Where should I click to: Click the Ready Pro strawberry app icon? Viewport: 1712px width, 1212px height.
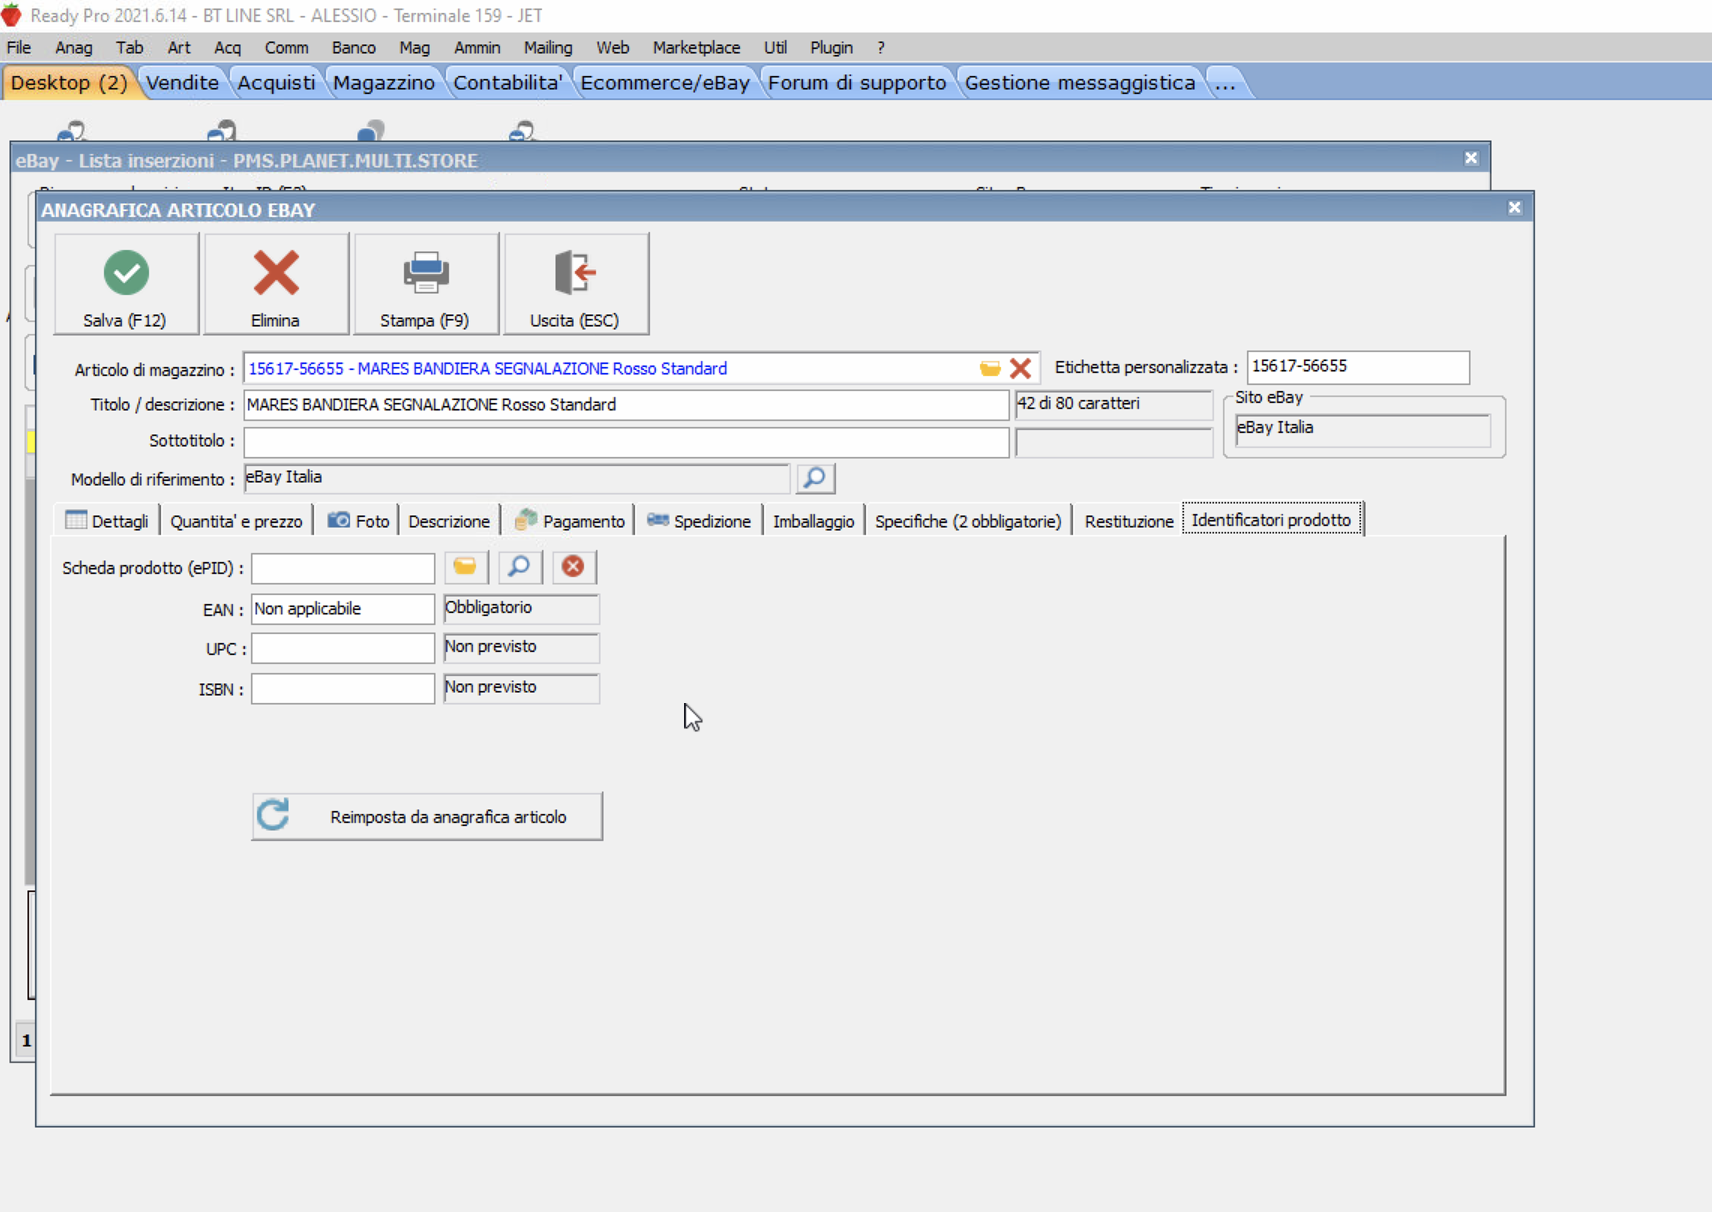pyautogui.click(x=12, y=15)
